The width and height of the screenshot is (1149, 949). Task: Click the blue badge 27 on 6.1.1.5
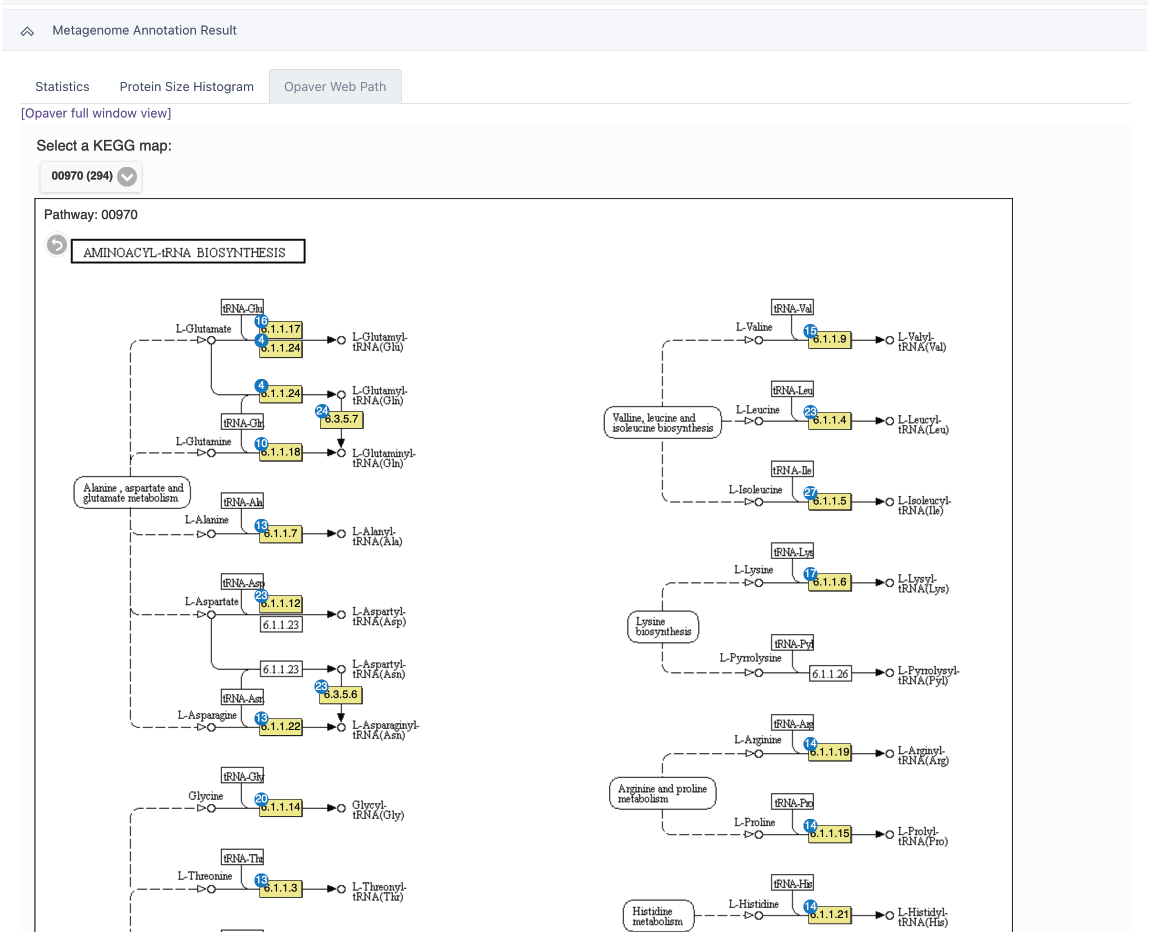pos(810,493)
